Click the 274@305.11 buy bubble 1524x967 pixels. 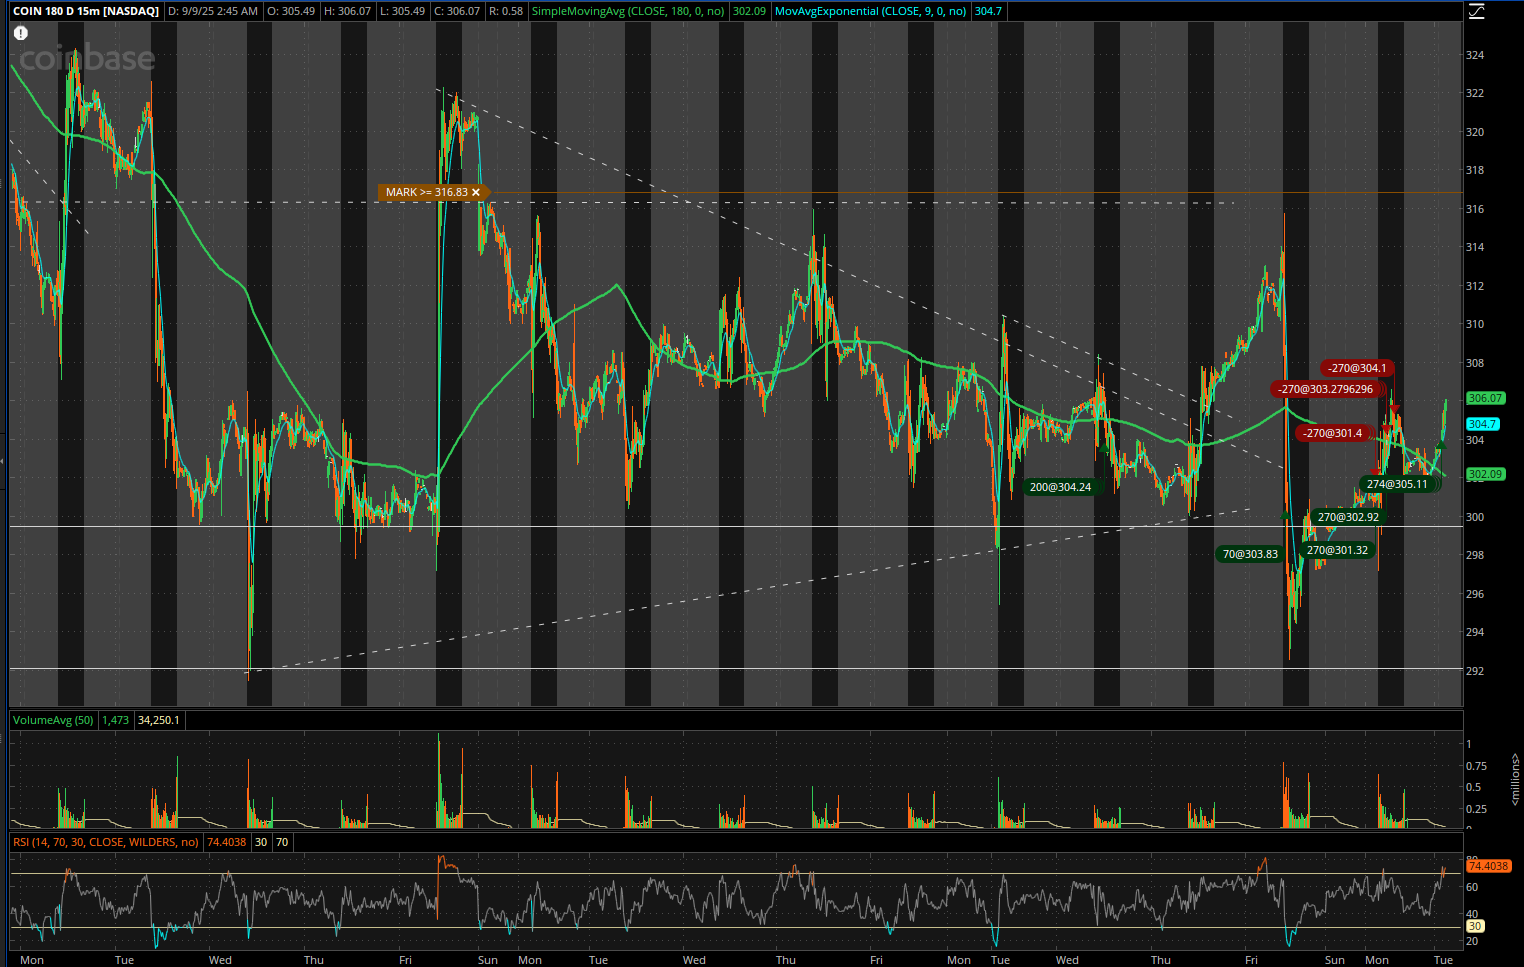pyautogui.click(x=1397, y=484)
